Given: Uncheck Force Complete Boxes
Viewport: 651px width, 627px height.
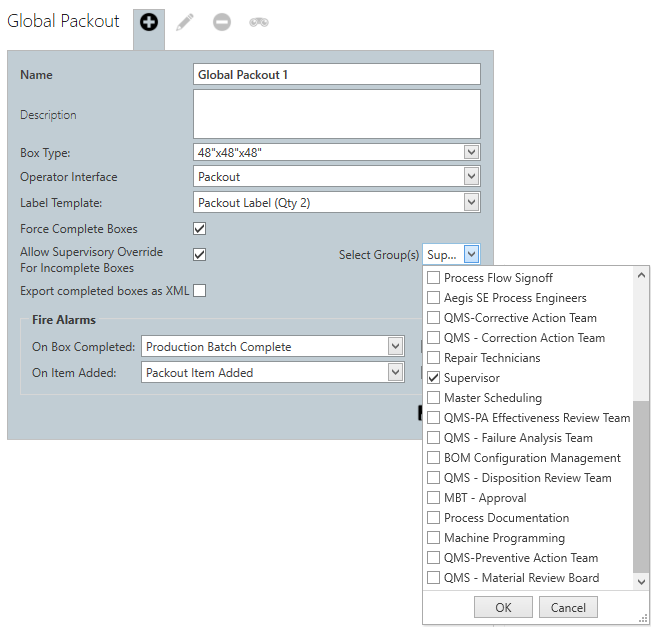Looking at the screenshot, I should tap(200, 229).
